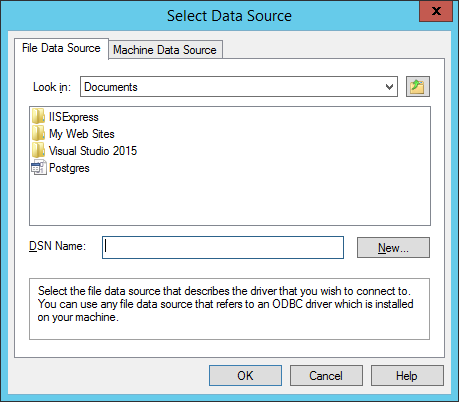Expand the Look in dropdown arrow
459x402 pixels.
pos(389,87)
